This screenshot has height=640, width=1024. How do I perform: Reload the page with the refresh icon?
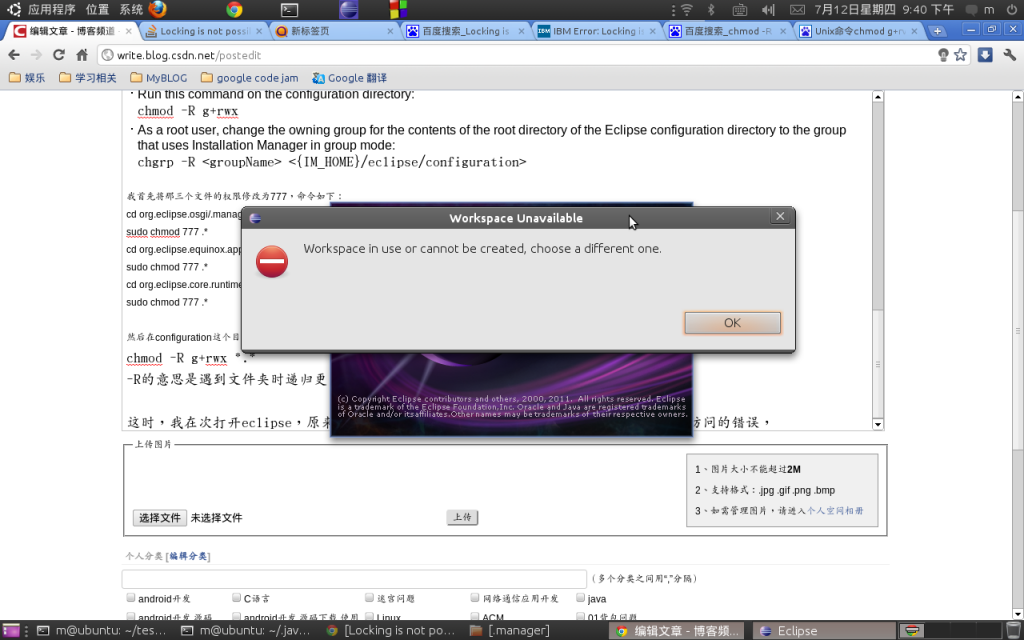(59, 56)
